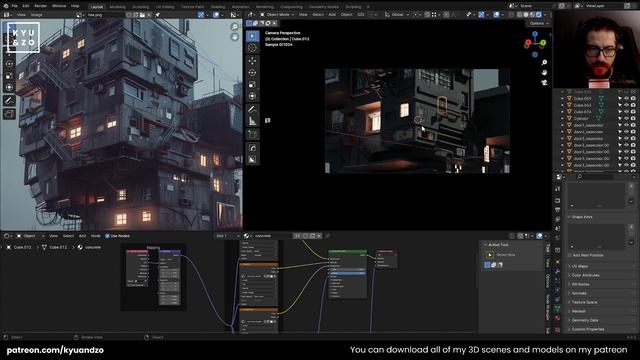The height and width of the screenshot is (360, 640).
Task: Select the Add Cube tool in viewport toolbar
Action: (x=252, y=134)
